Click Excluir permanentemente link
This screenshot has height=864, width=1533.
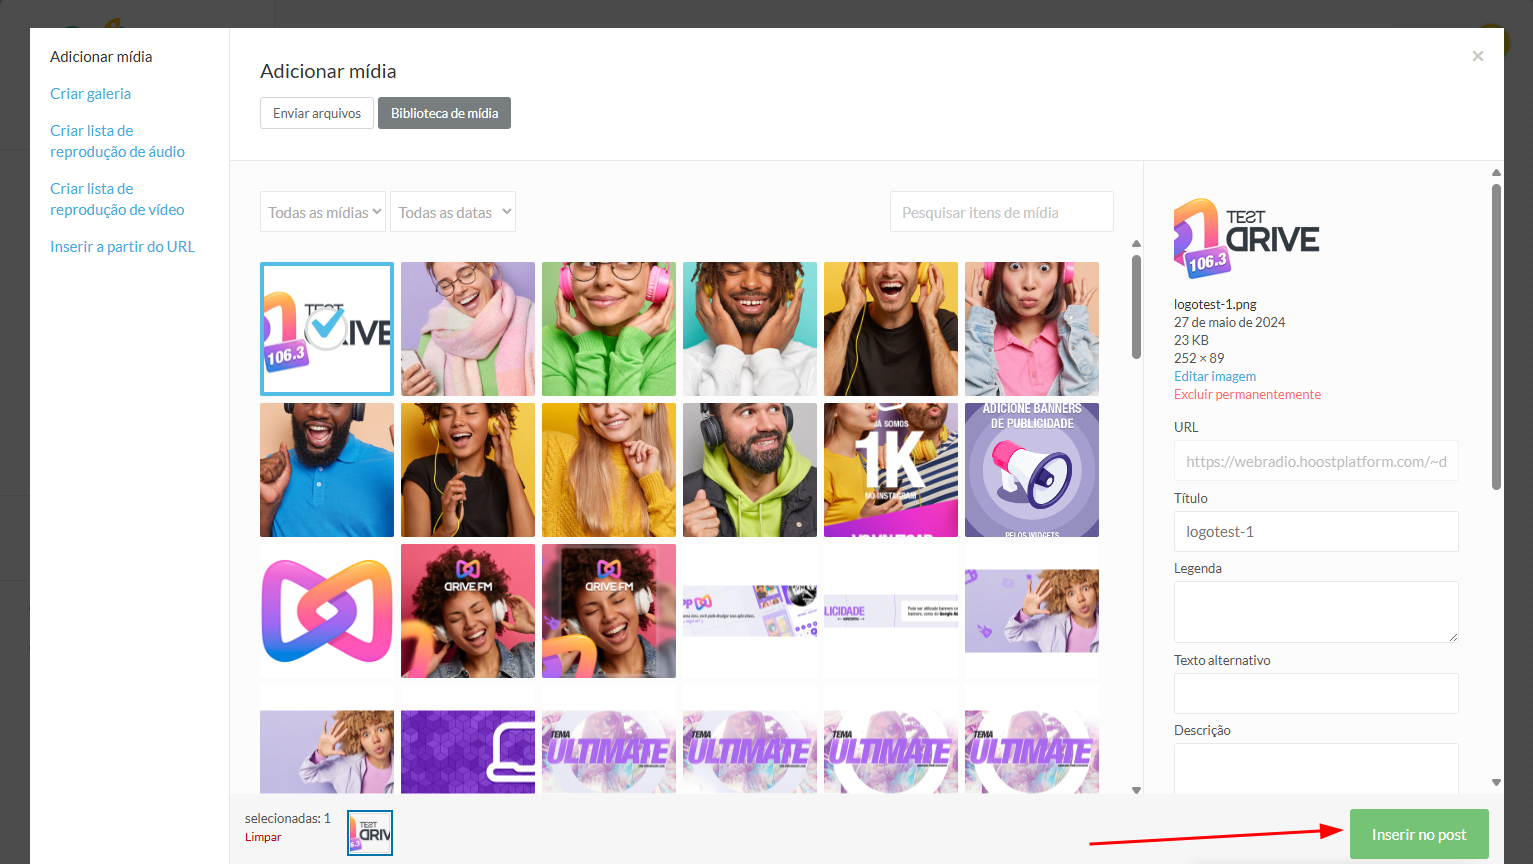pos(1247,394)
